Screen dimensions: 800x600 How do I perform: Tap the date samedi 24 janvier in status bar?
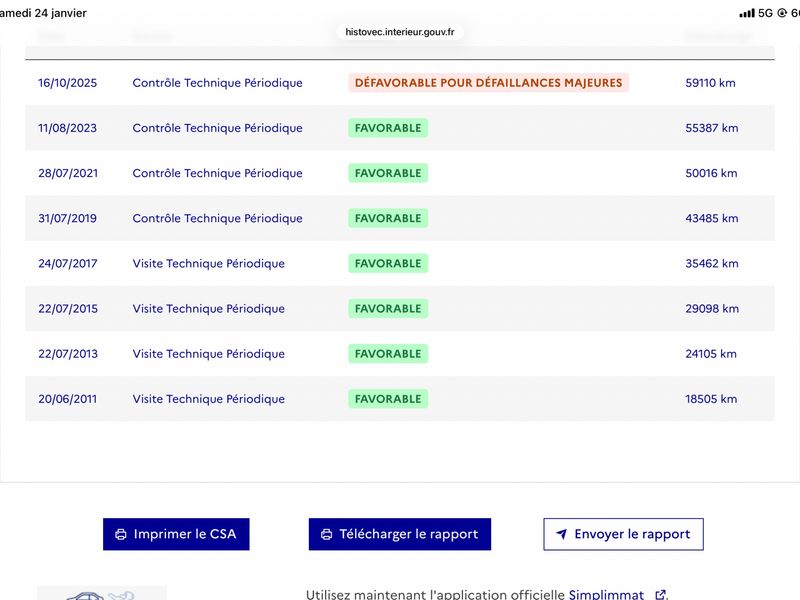pyautogui.click(x=43, y=13)
